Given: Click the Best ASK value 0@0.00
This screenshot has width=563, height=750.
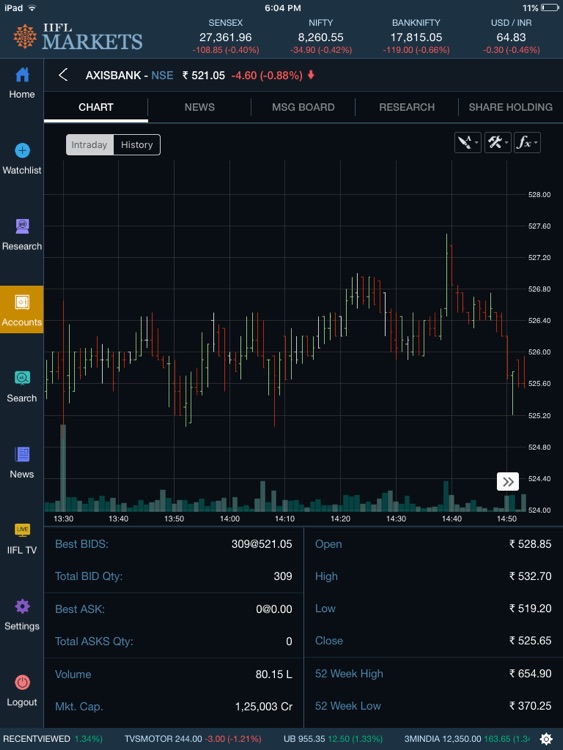Looking at the screenshot, I should pos(274,609).
